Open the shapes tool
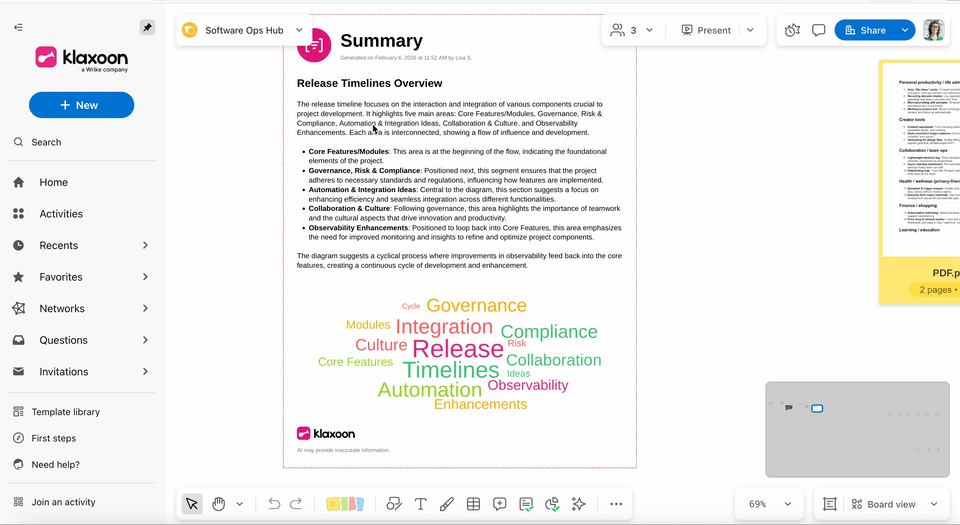The height and width of the screenshot is (525, 960). pos(394,504)
